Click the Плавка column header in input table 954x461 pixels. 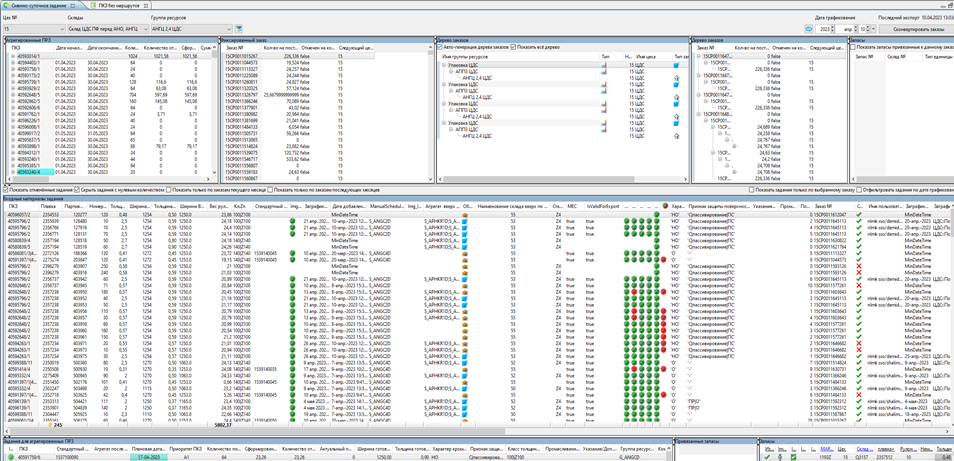[52, 206]
